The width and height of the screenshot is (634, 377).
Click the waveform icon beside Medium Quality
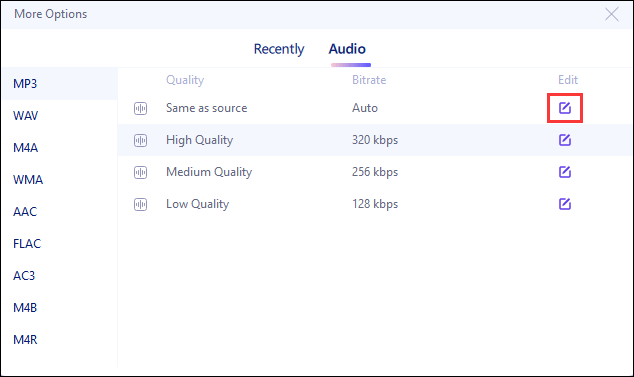140,172
